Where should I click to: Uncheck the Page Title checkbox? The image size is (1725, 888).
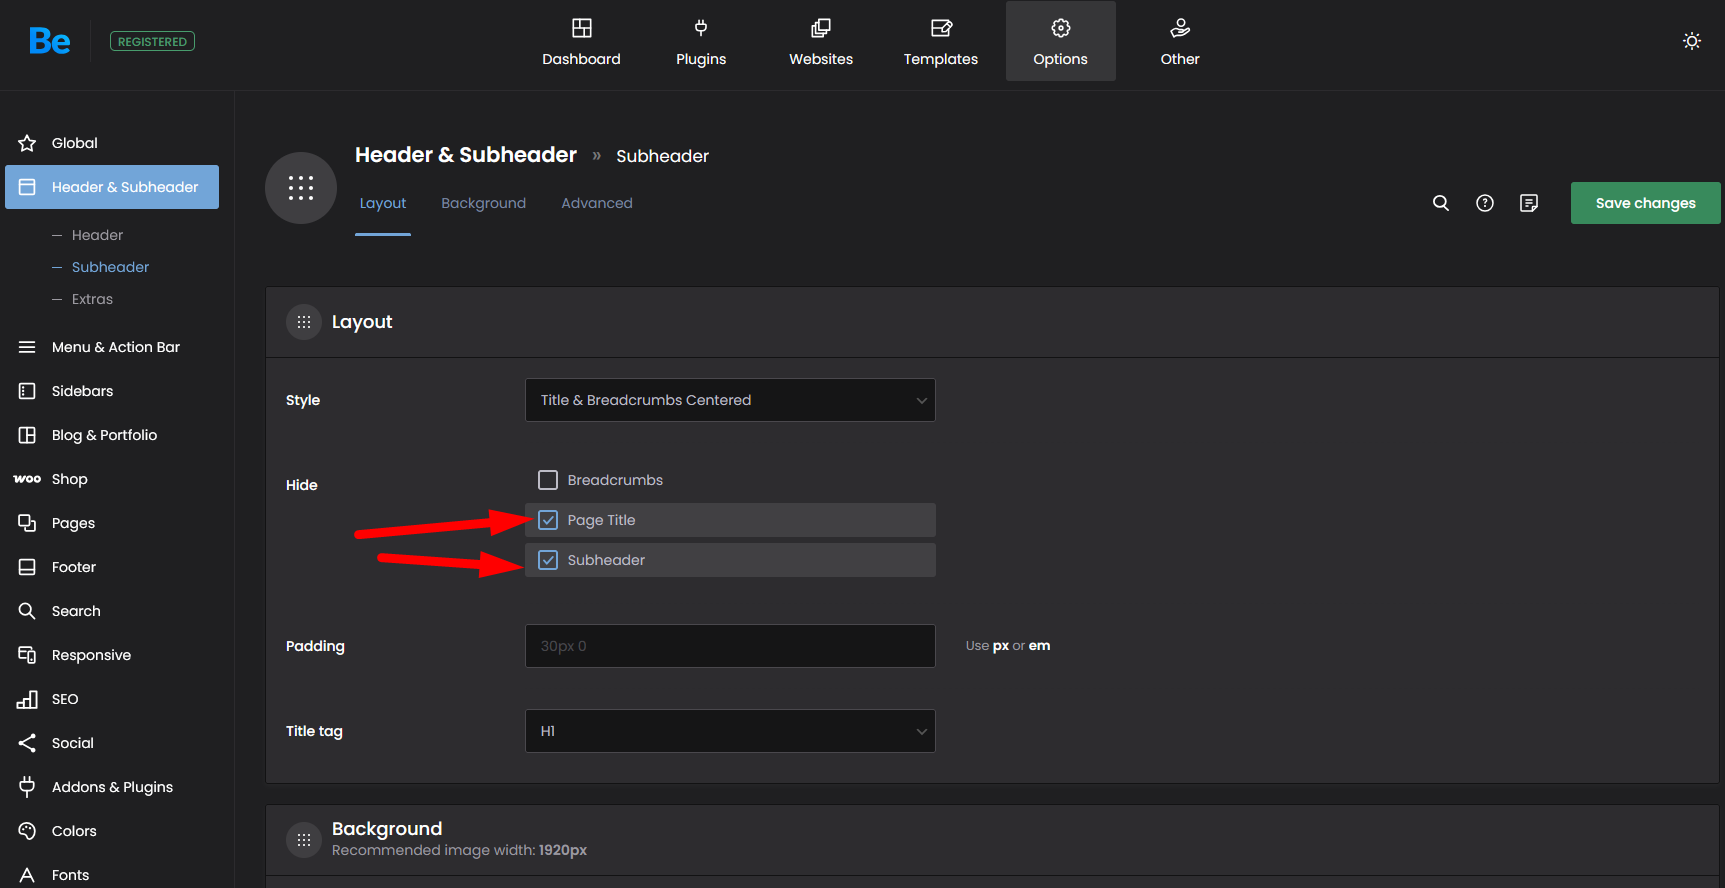pyautogui.click(x=548, y=520)
